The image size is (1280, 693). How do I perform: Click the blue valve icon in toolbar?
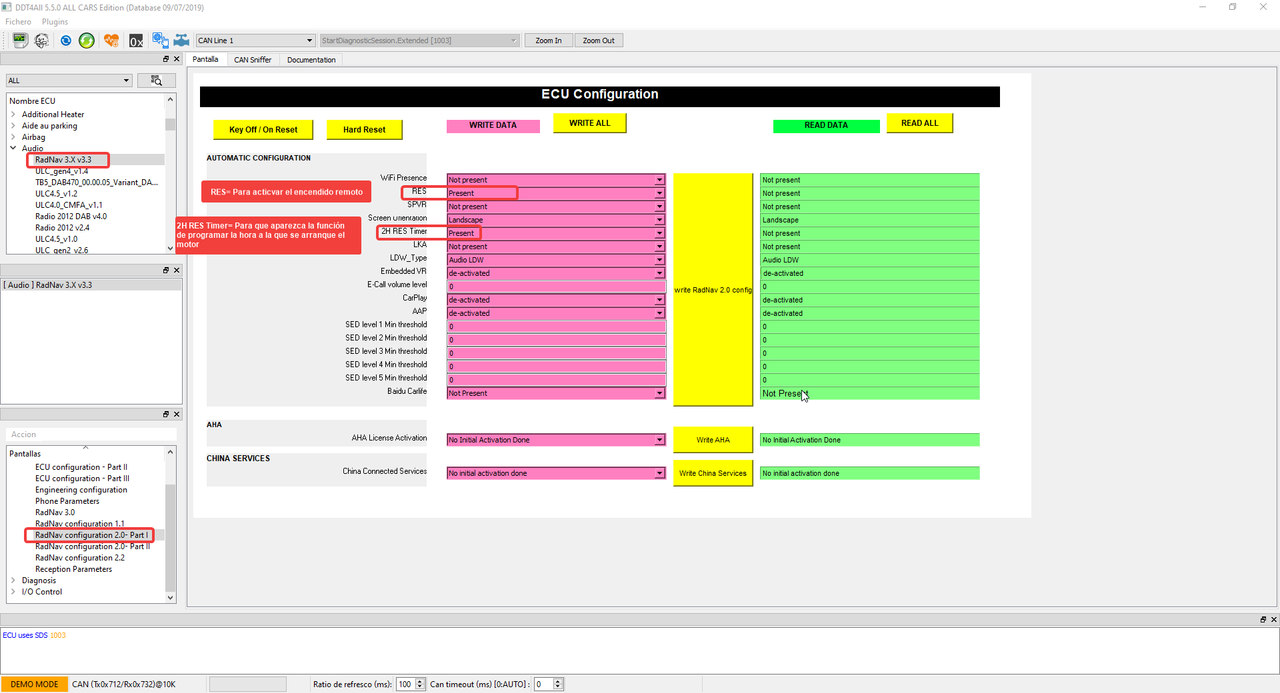coord(181,41)
